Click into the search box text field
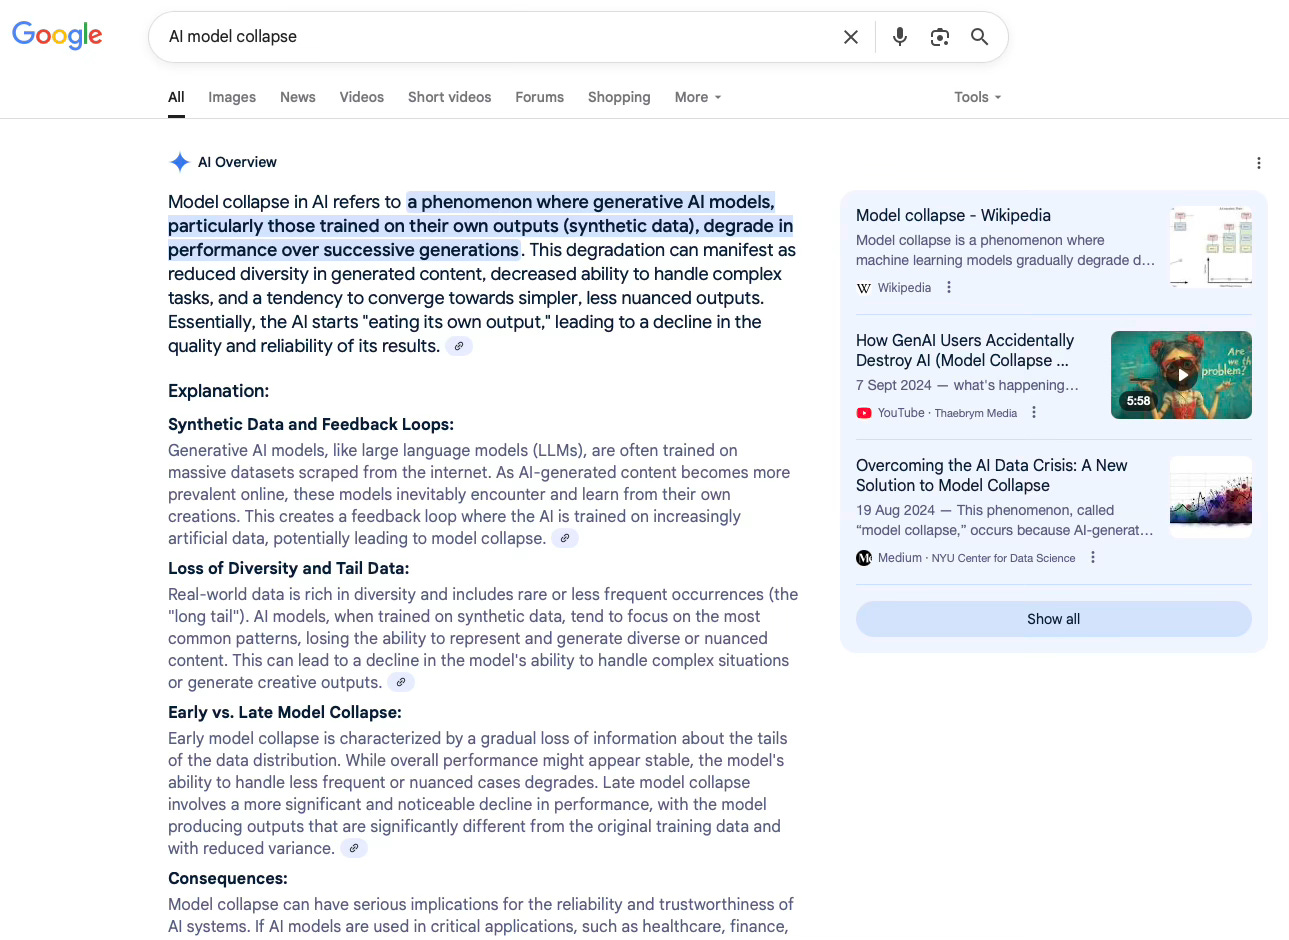Image resolution: width=1289 pixels, height=940 pixels. [x=500, y=37]
